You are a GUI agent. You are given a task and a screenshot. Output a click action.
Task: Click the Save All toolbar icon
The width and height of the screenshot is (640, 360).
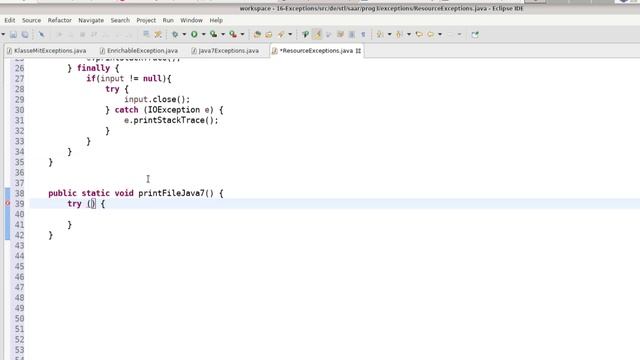(x=25, y=35)
